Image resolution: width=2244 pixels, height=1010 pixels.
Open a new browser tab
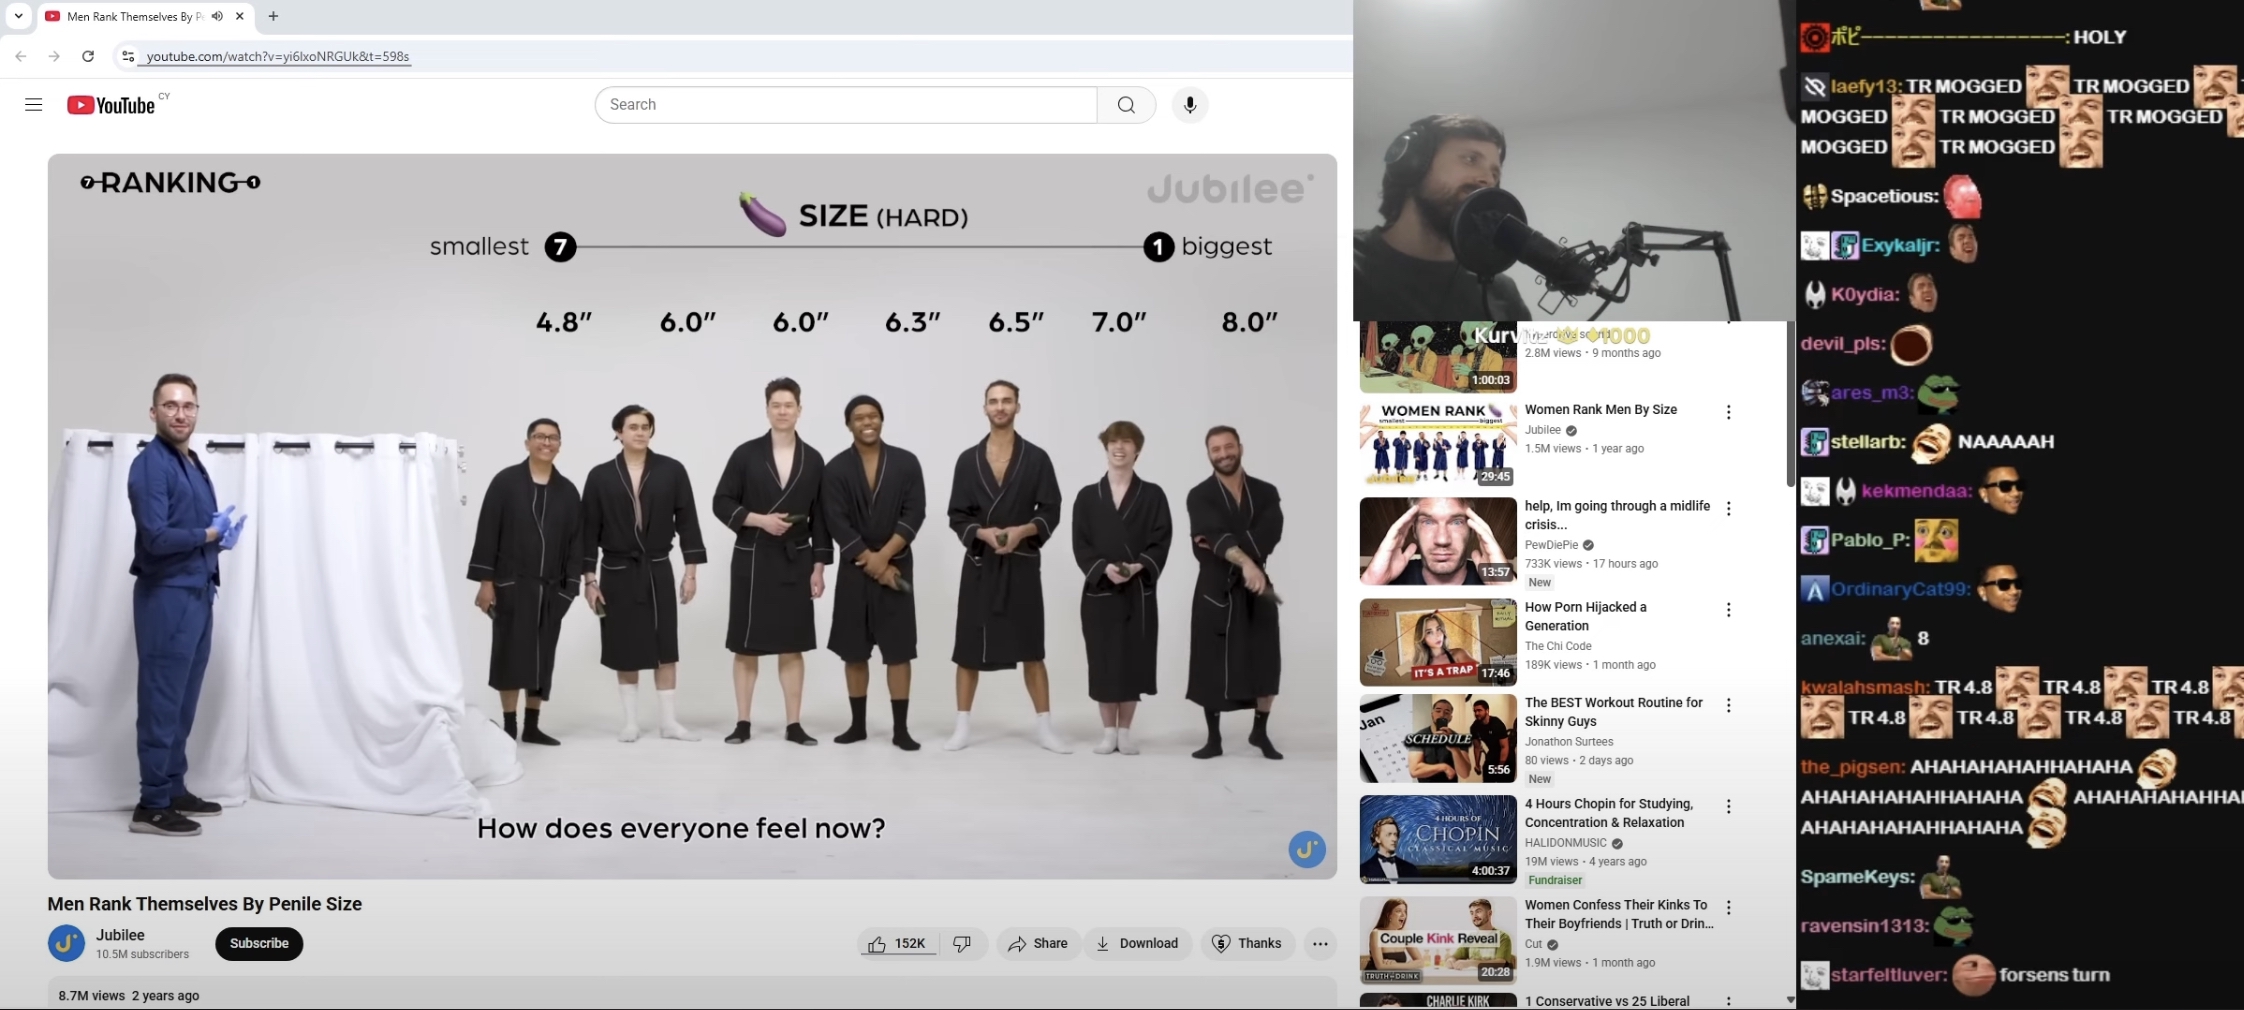(x=273, y=16)
